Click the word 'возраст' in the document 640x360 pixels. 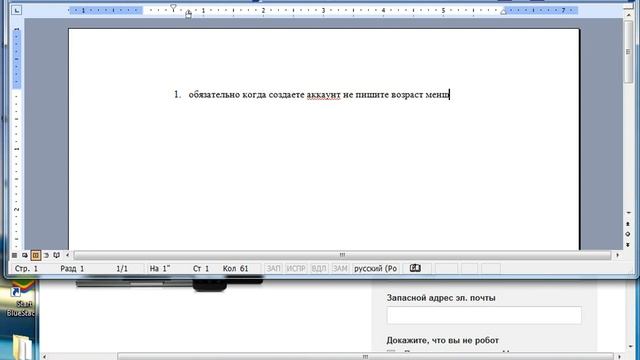407,95
